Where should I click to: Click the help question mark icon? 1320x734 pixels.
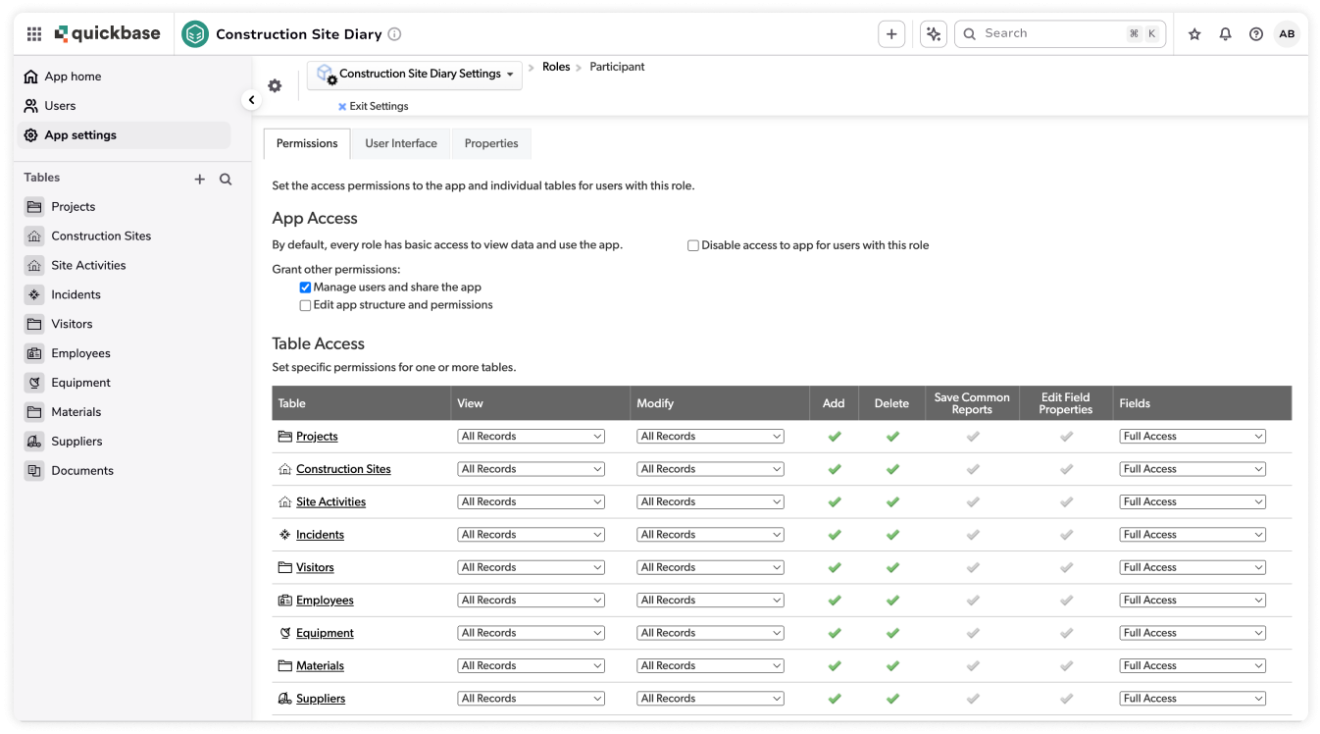point(1256,32)
